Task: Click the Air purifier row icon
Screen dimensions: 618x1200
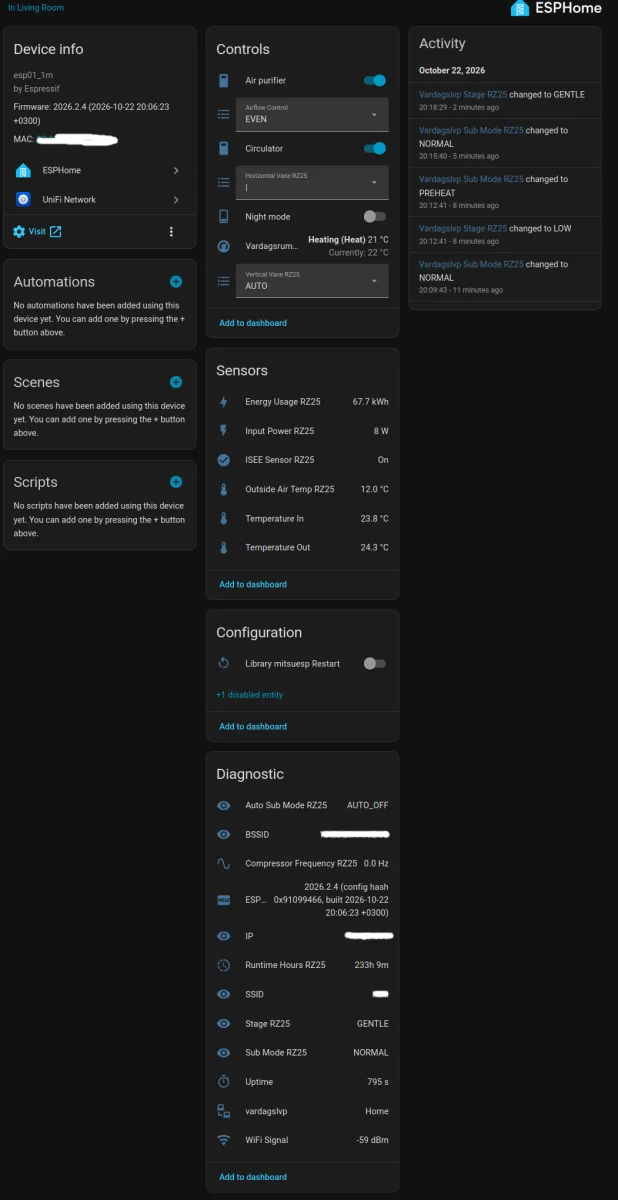Action: point(224,81)
